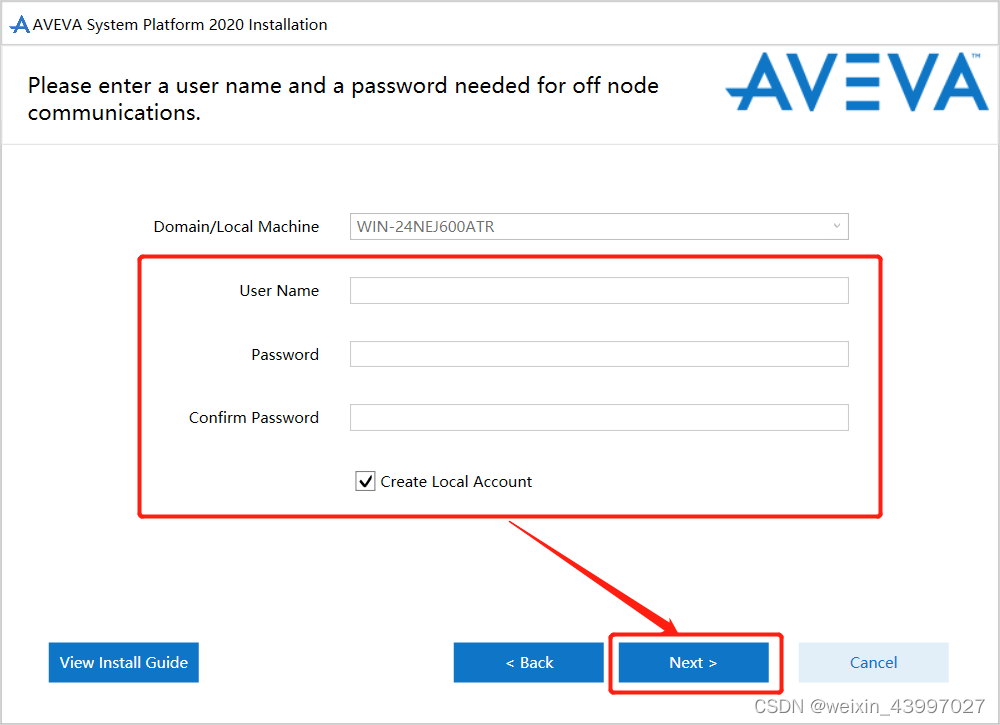Click the Confirm Password label
Image resolution: width=1000 pixels, height=725 pixels.
tap(254, 418)
